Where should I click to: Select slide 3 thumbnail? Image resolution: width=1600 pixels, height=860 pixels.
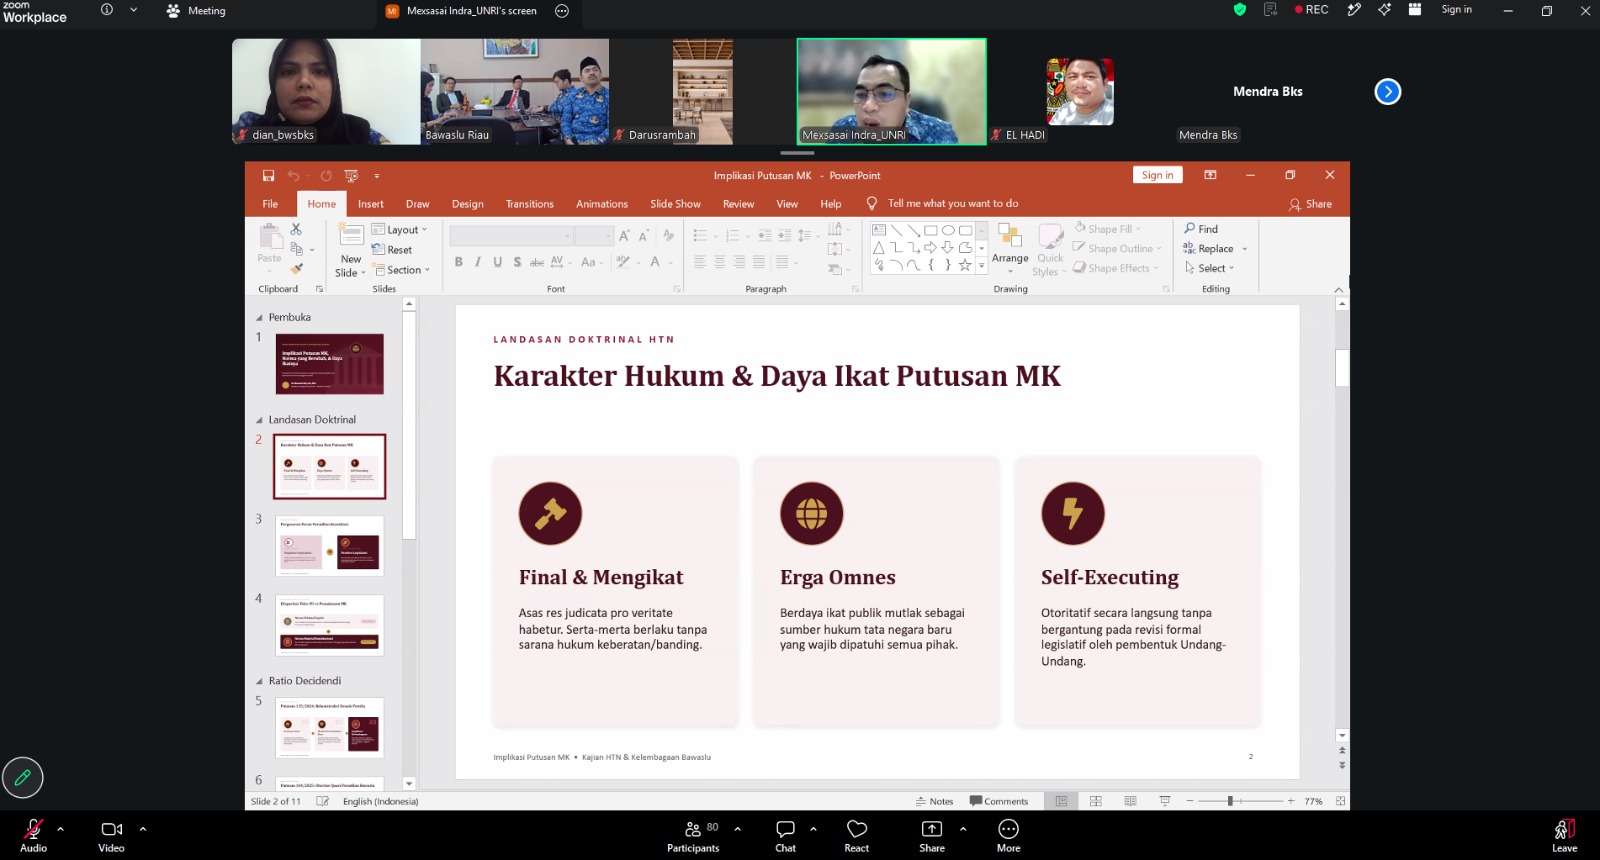point(330,546)
